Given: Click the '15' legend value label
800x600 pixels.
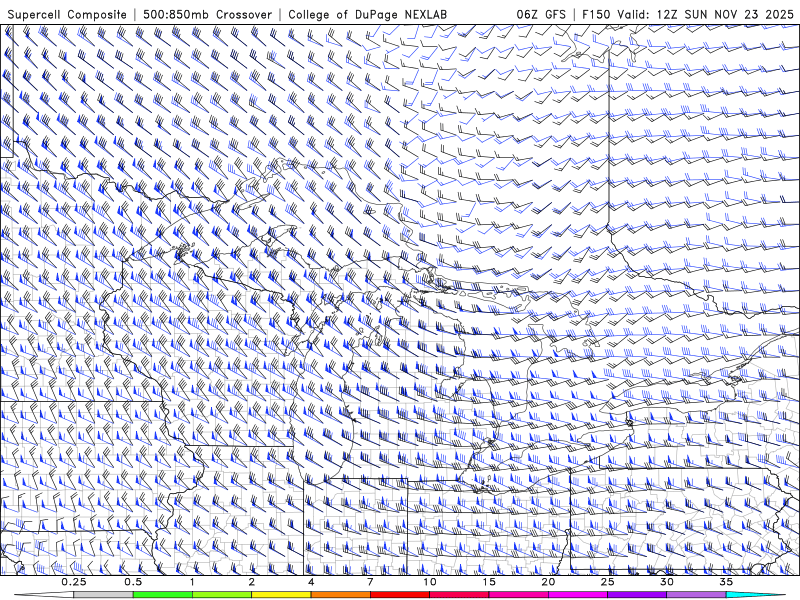Looking at the screenshot, I should click(489, 582).
